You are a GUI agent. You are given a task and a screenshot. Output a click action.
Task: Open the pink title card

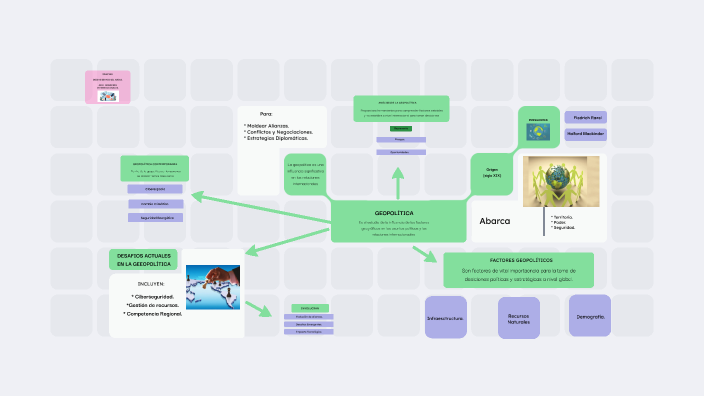coord(108,87)
